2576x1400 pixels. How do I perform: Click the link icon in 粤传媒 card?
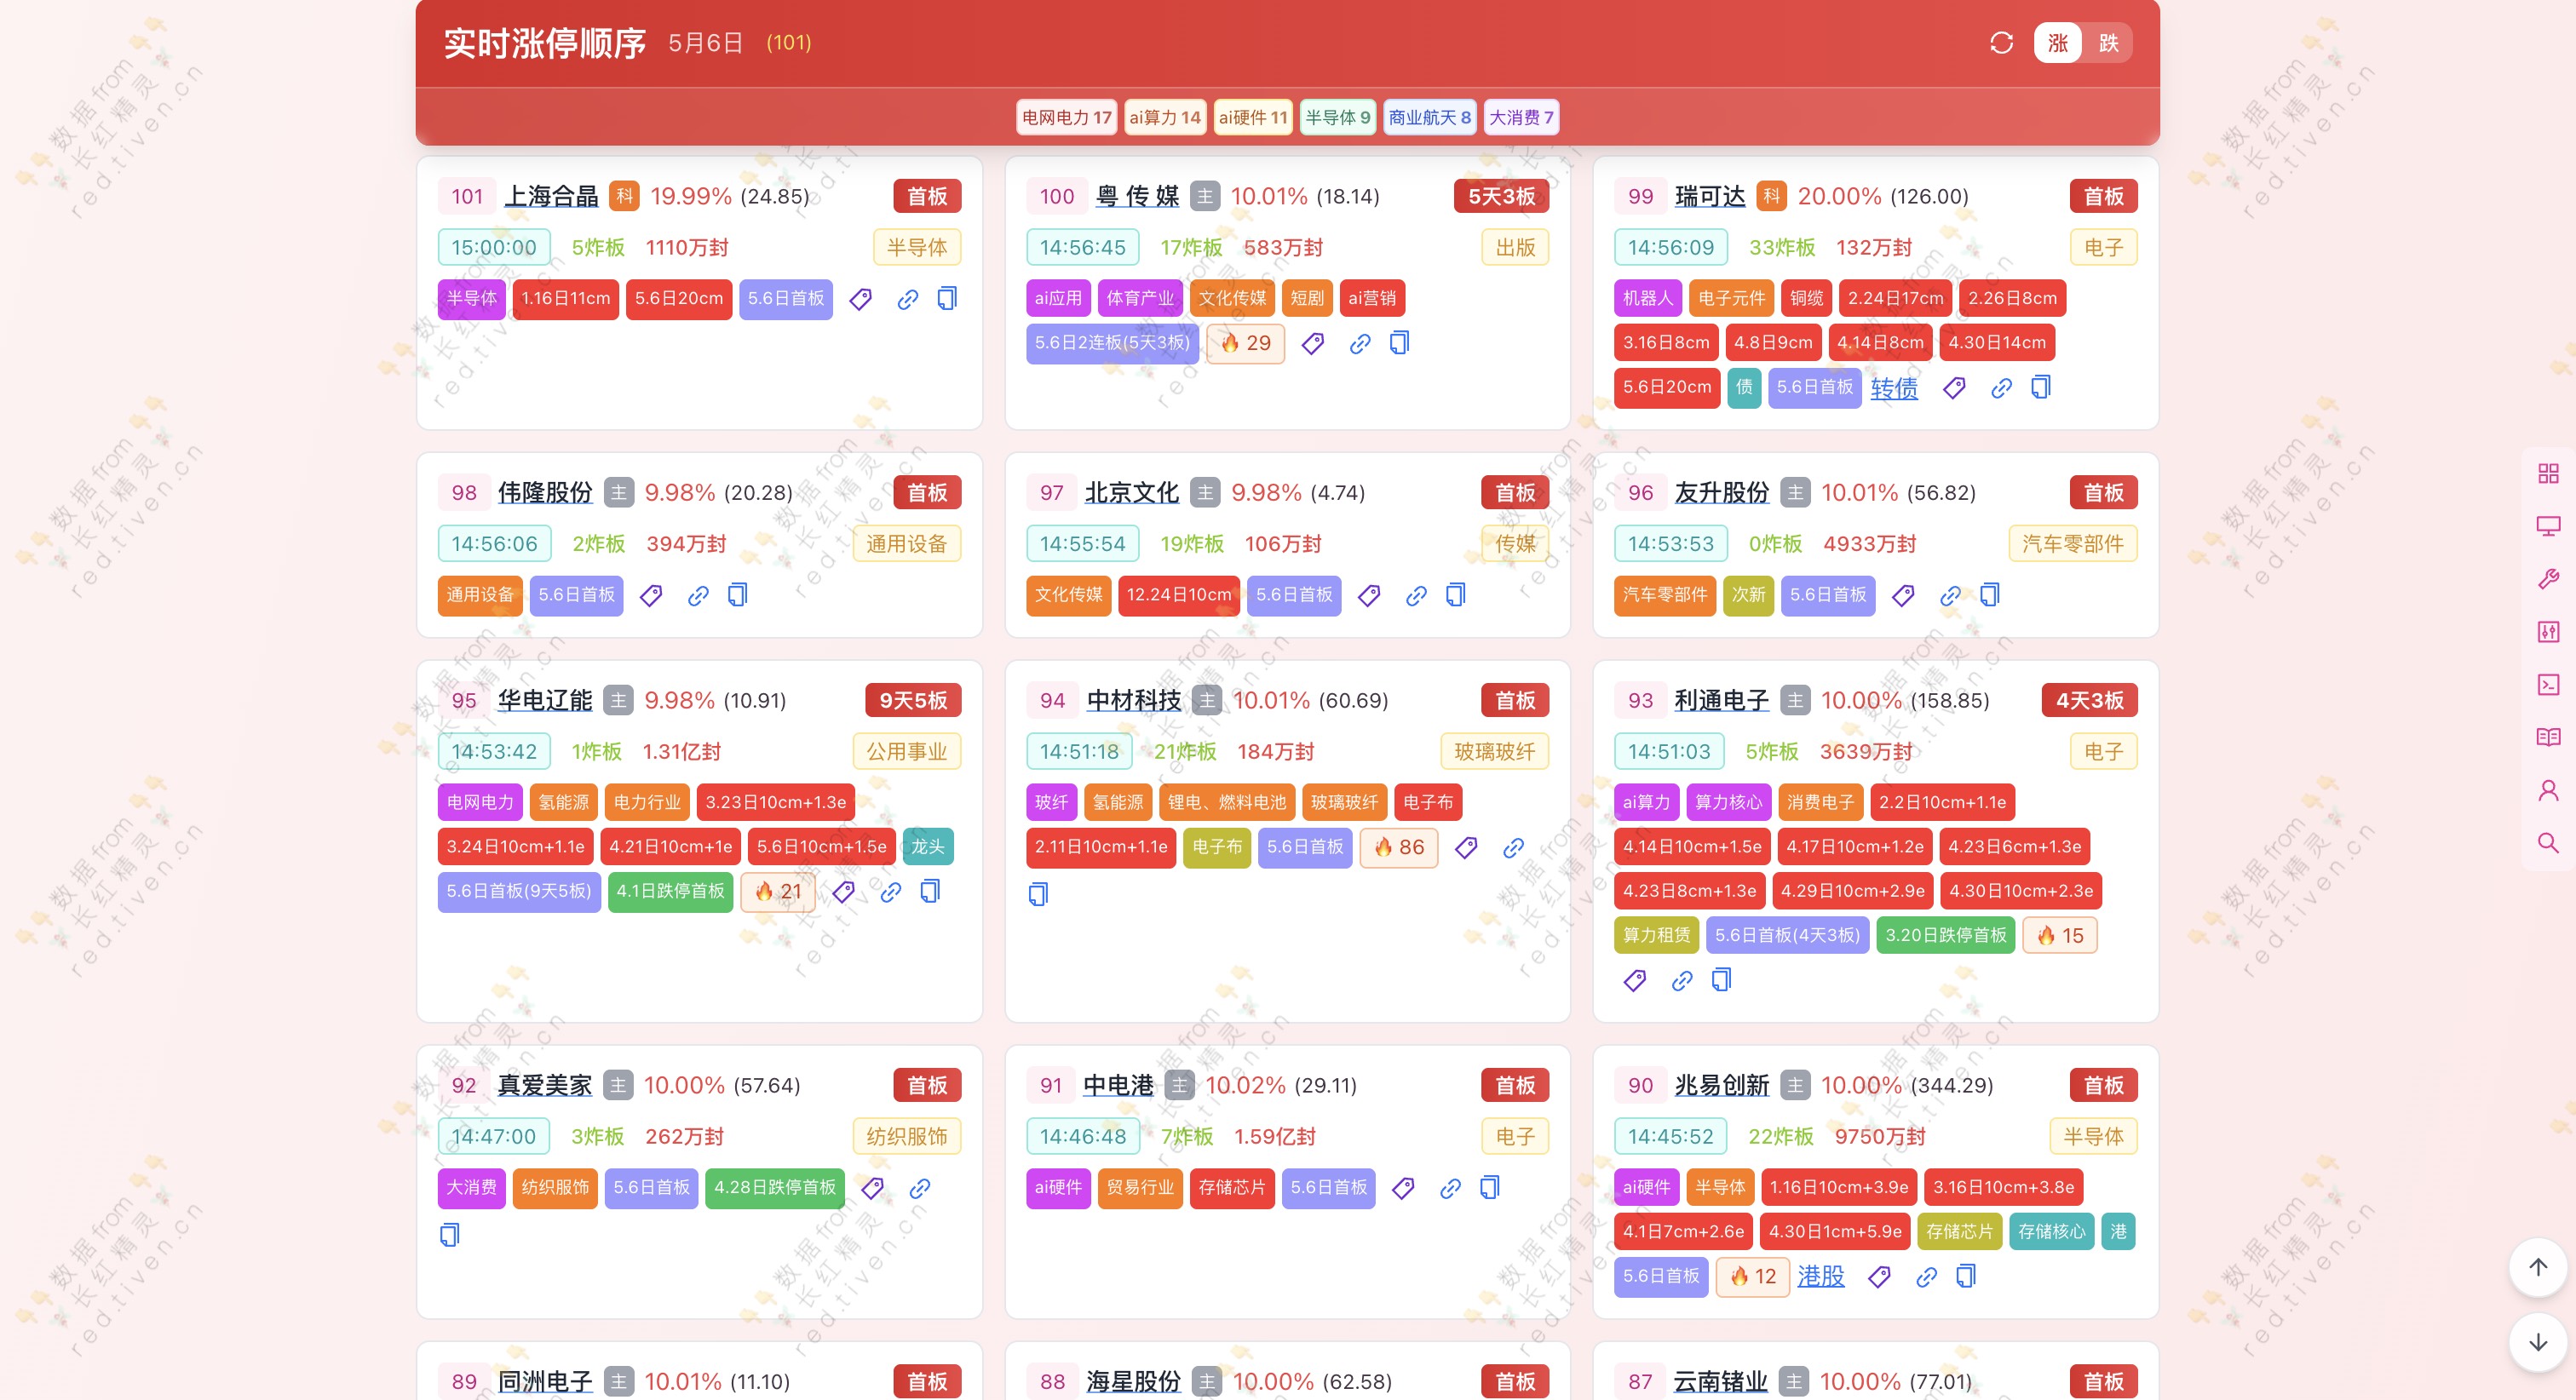coord(1360,343)
